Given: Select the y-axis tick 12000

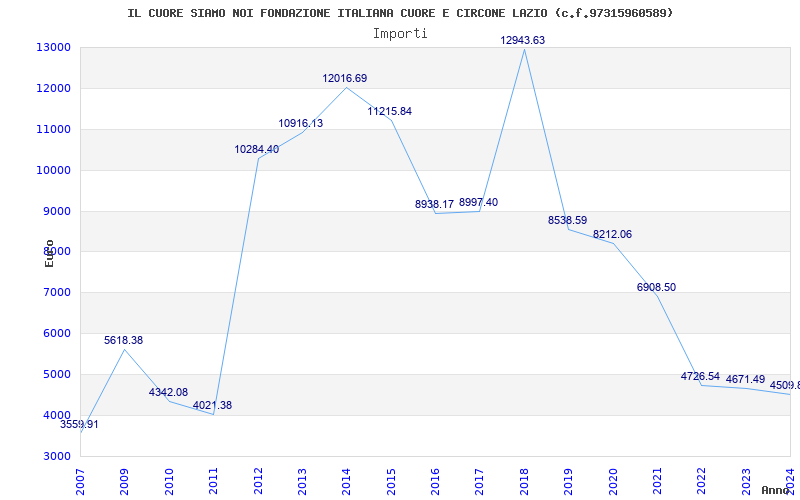Looking at the screenshot, I should click(53, 88).
